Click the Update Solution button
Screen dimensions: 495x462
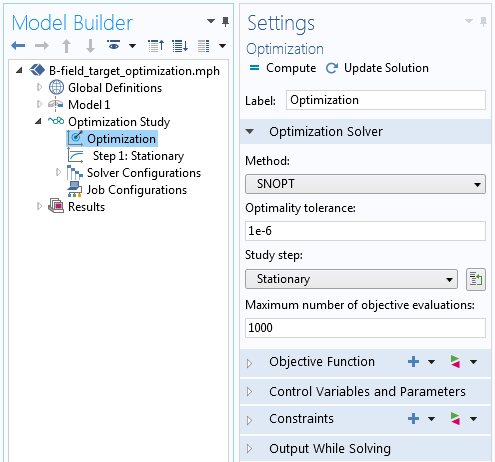pyautogui.click(x=377, y=68)
